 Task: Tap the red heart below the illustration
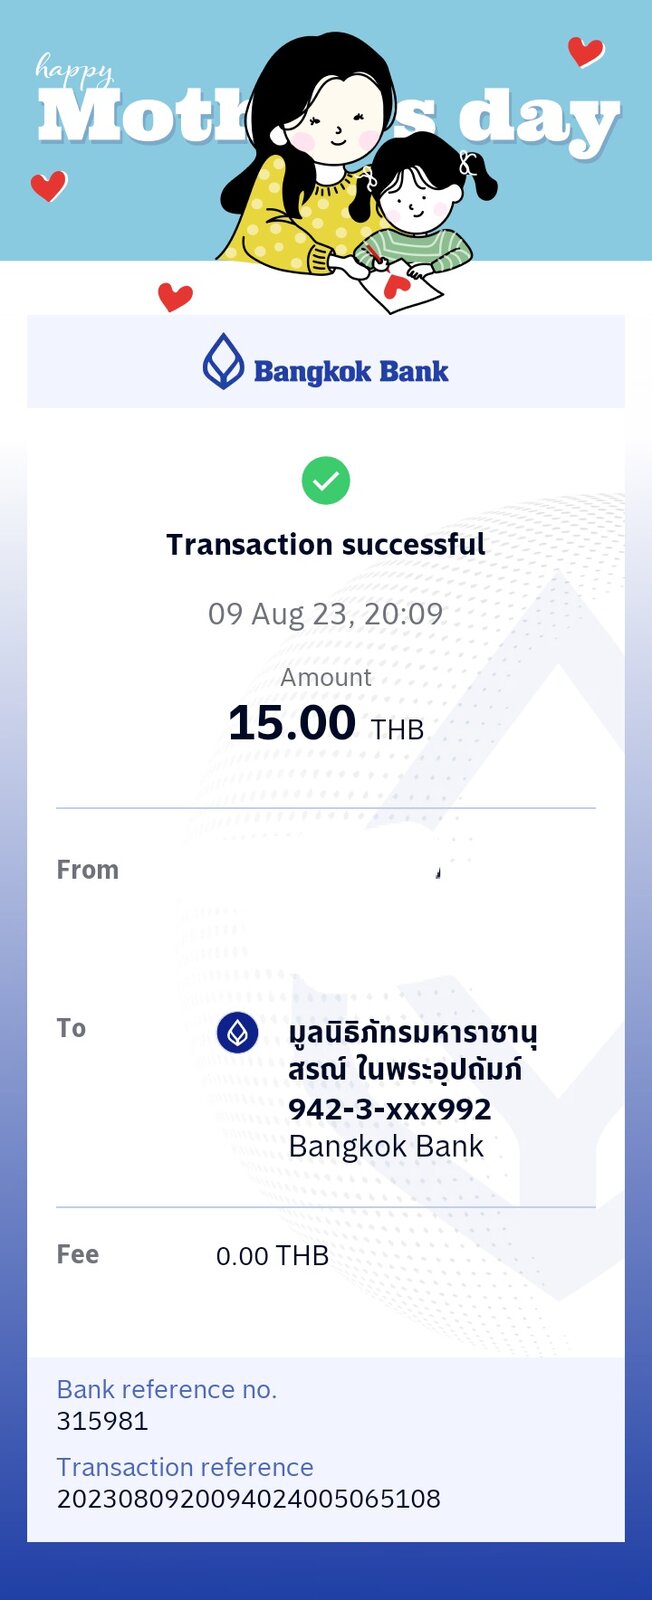175,296
